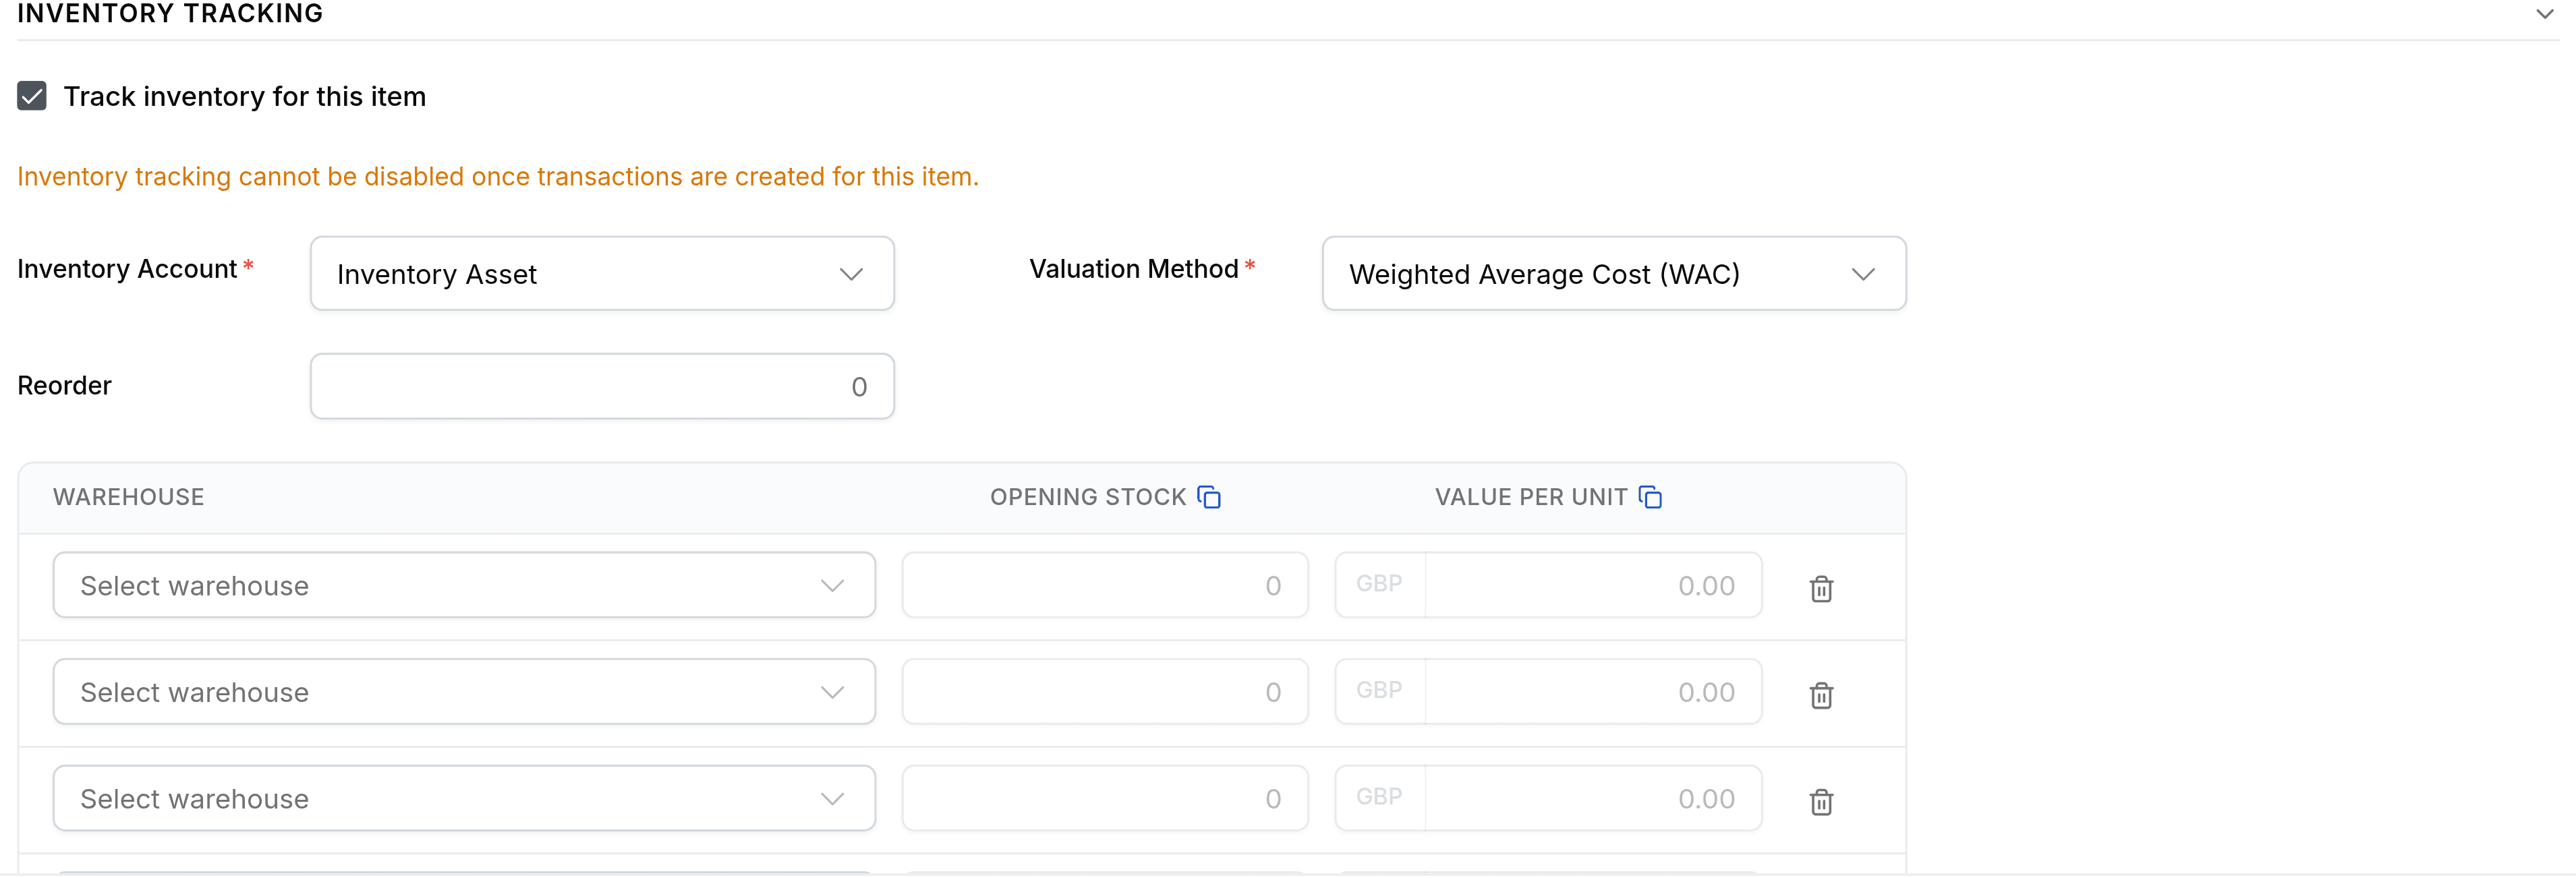Click second row GBP value per unit field

(x=1548, y=692)
